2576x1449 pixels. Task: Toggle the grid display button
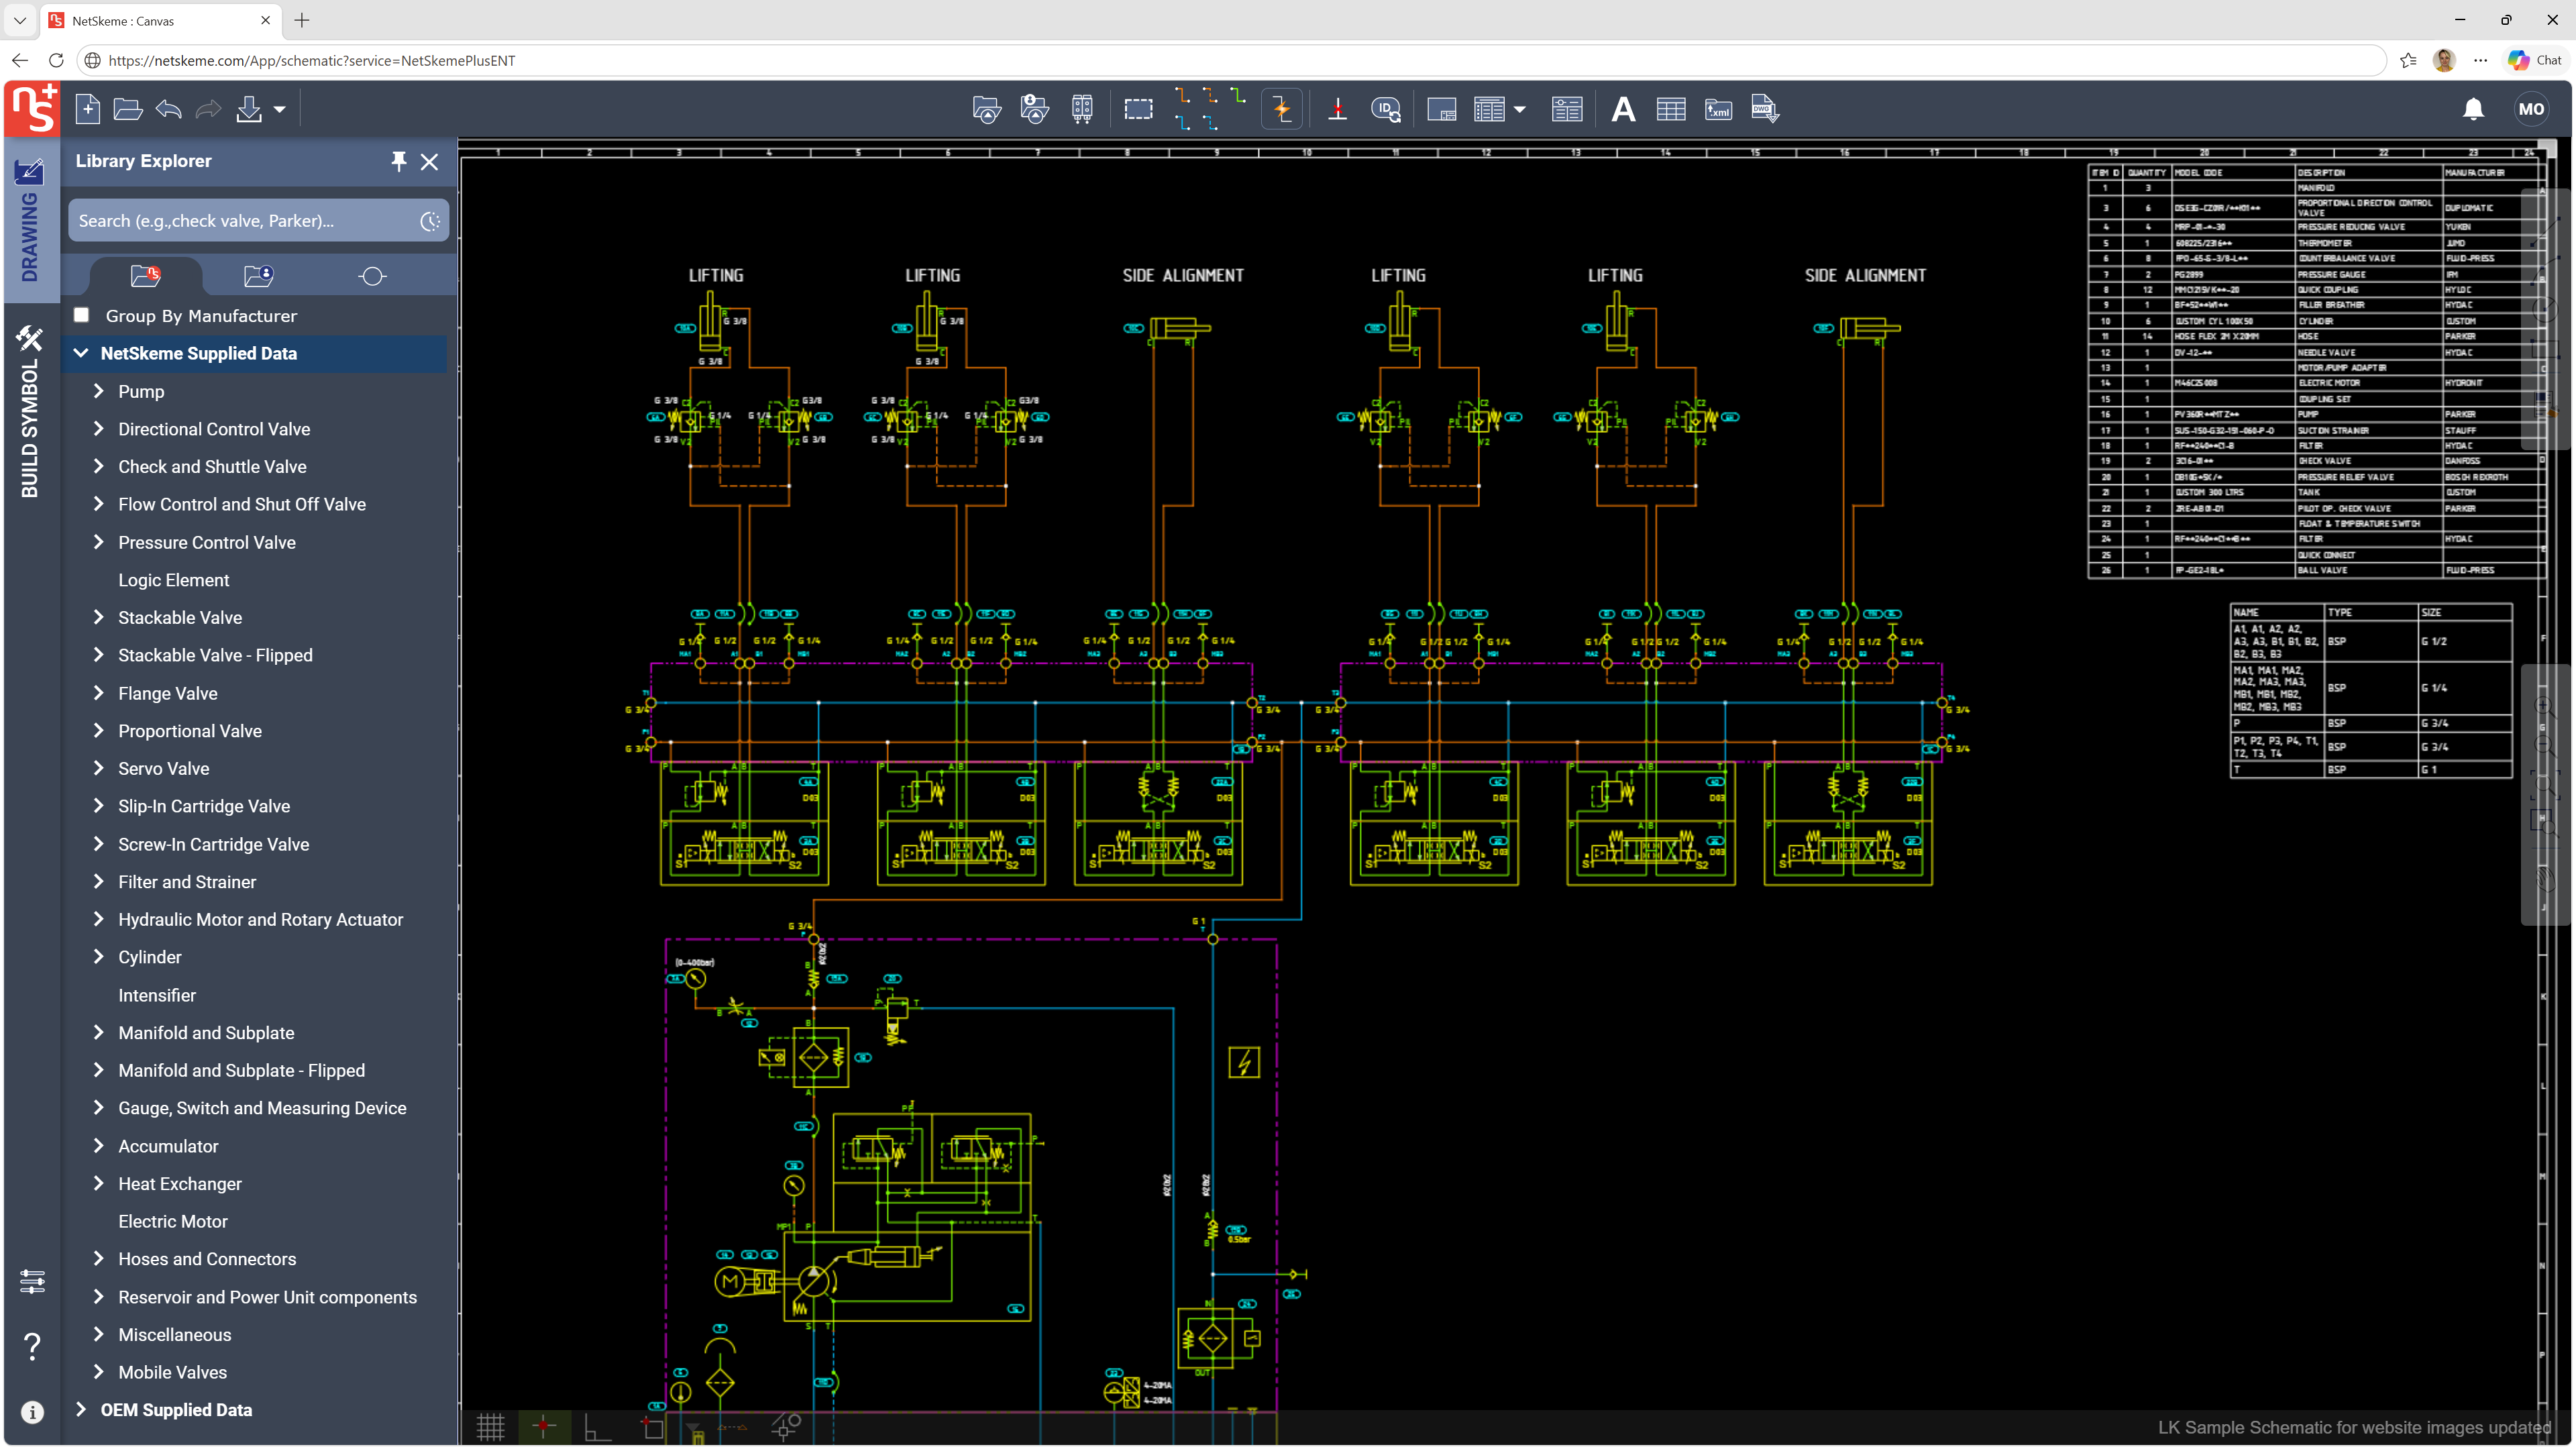(x=490, y=1427)
